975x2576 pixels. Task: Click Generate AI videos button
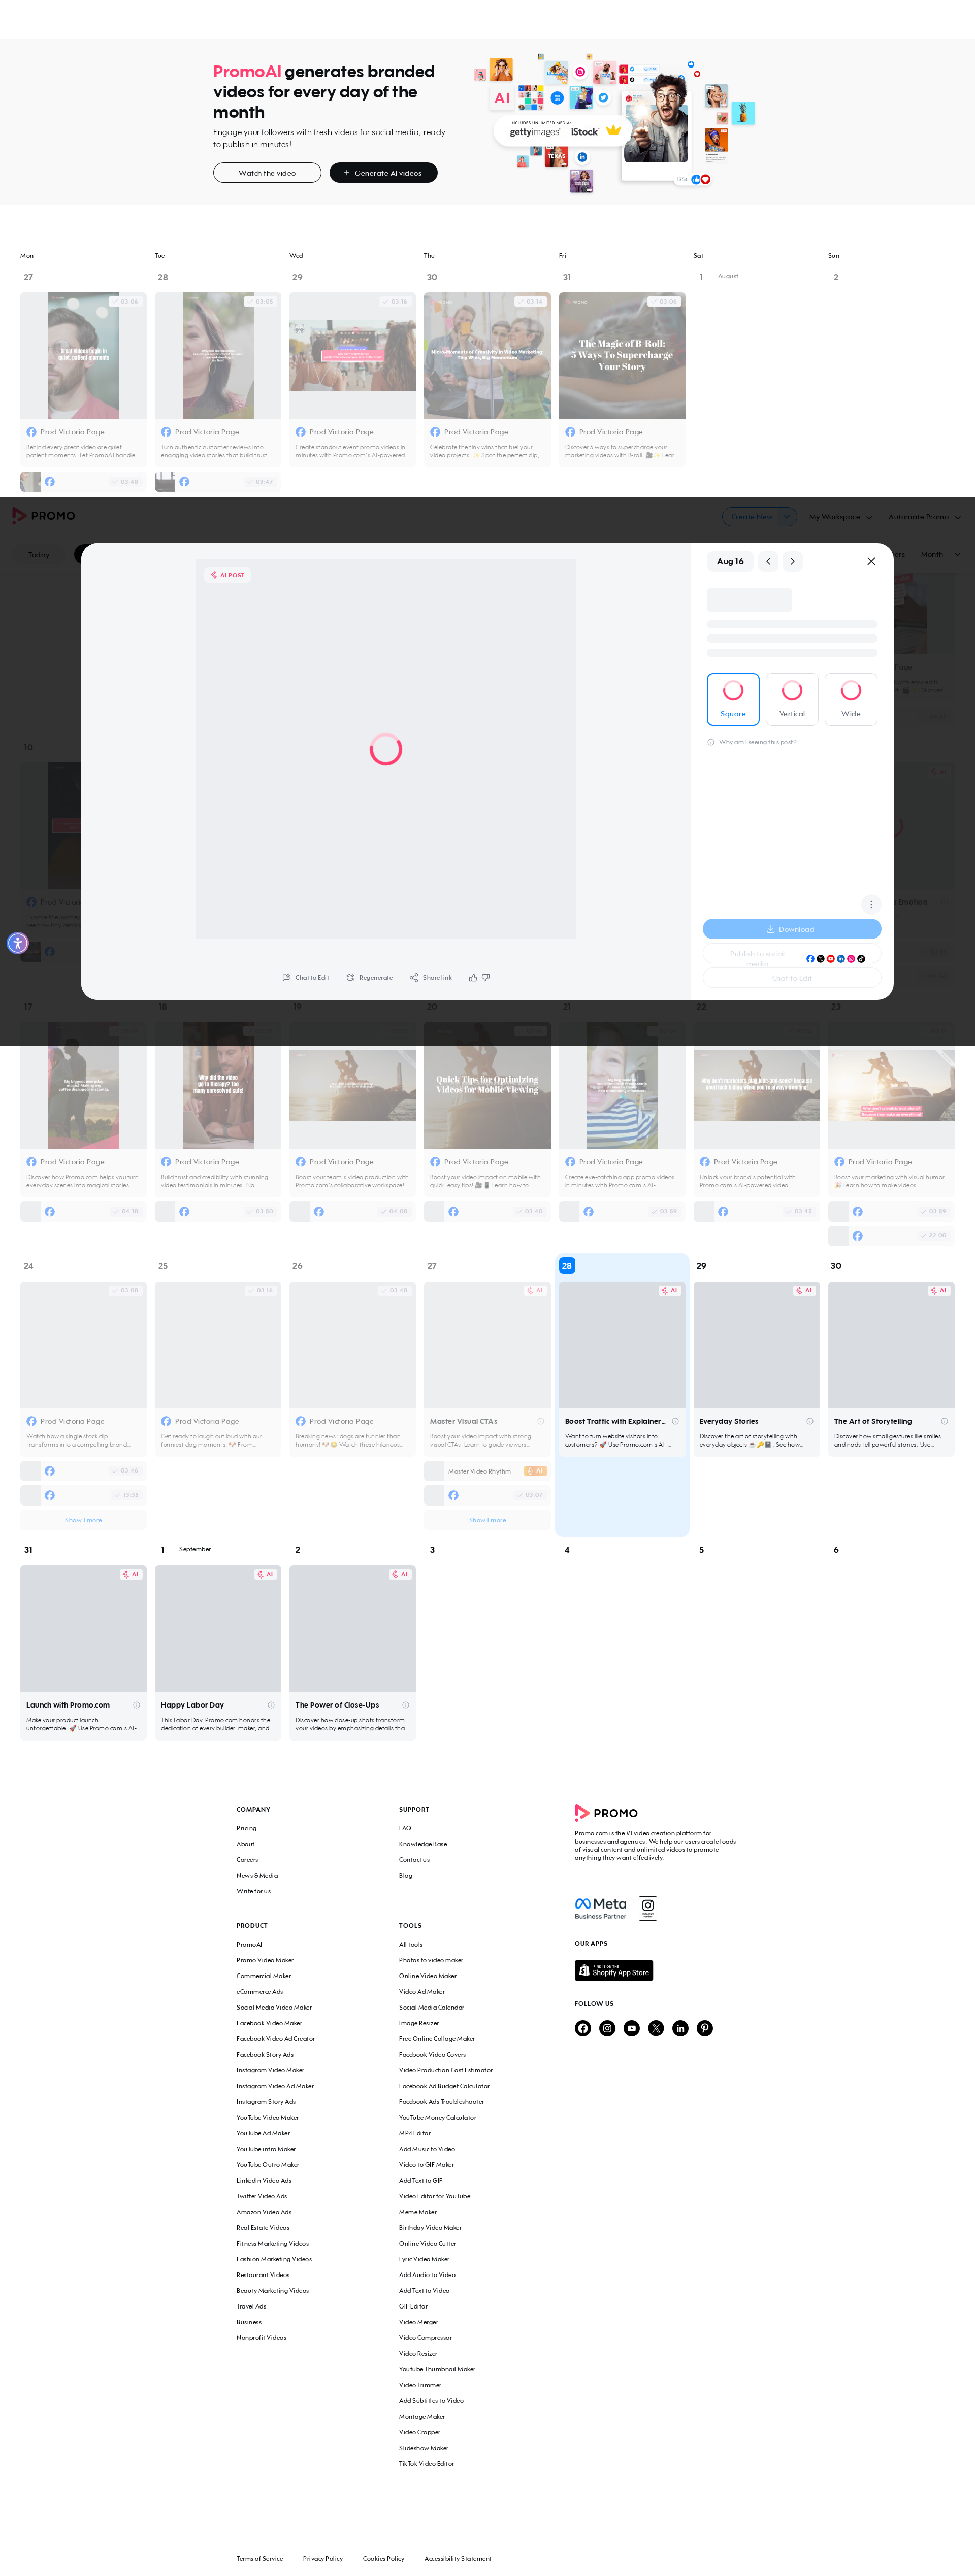pos(383,173)
